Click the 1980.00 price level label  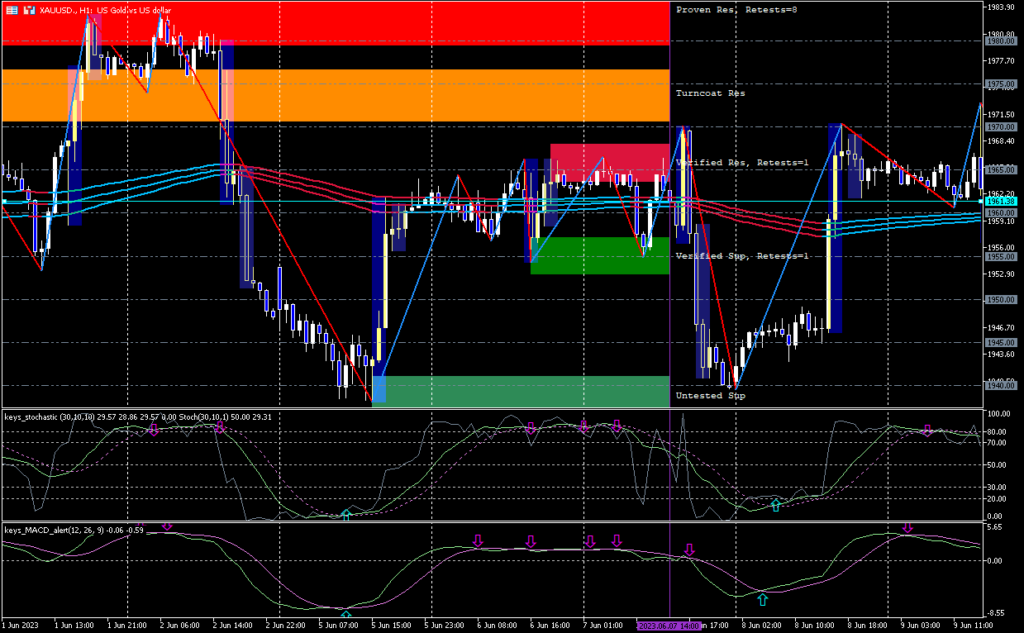[1000, 41]
